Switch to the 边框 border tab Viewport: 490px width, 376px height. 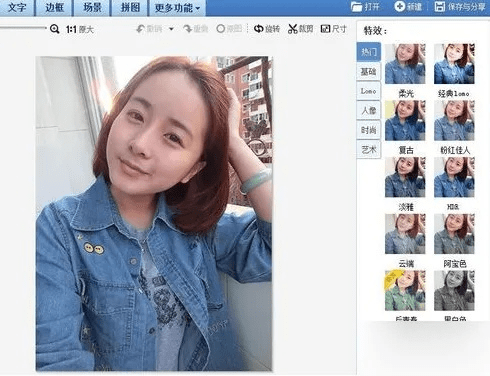[54, 7]
